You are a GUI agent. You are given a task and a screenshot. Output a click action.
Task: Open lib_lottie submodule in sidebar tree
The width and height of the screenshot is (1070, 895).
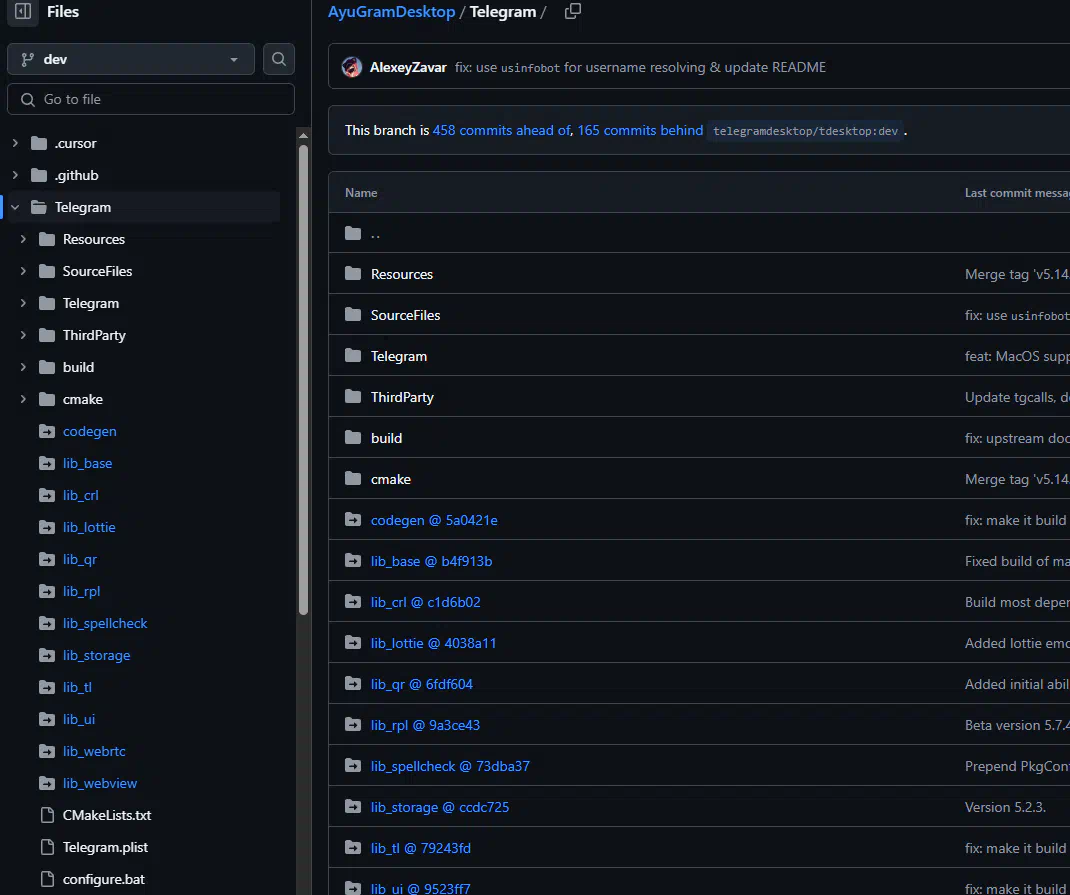click(89, 527)
